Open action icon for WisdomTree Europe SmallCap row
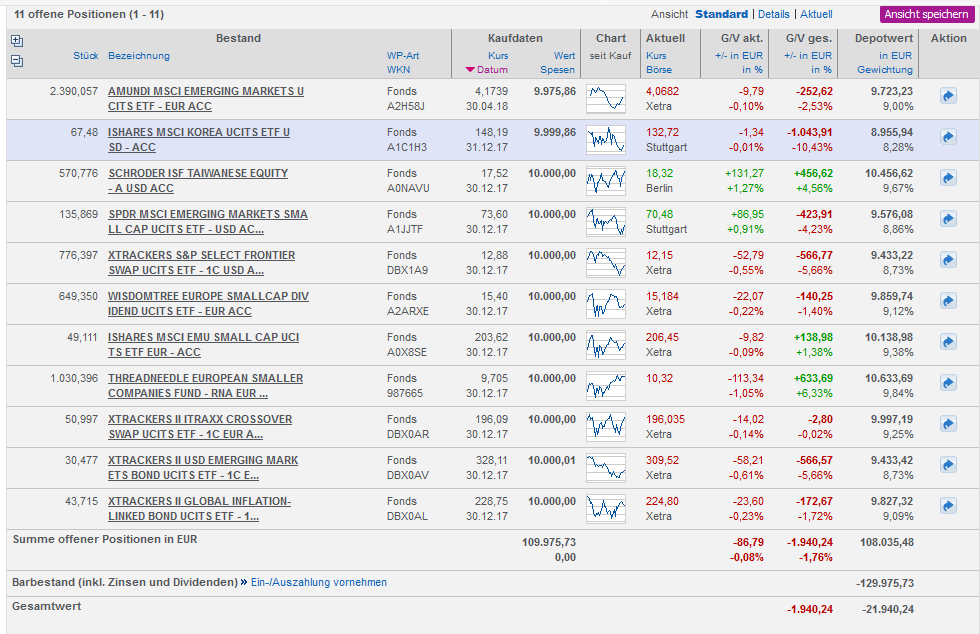This screenshot has height=634, width=980. (x=948, y=301)
